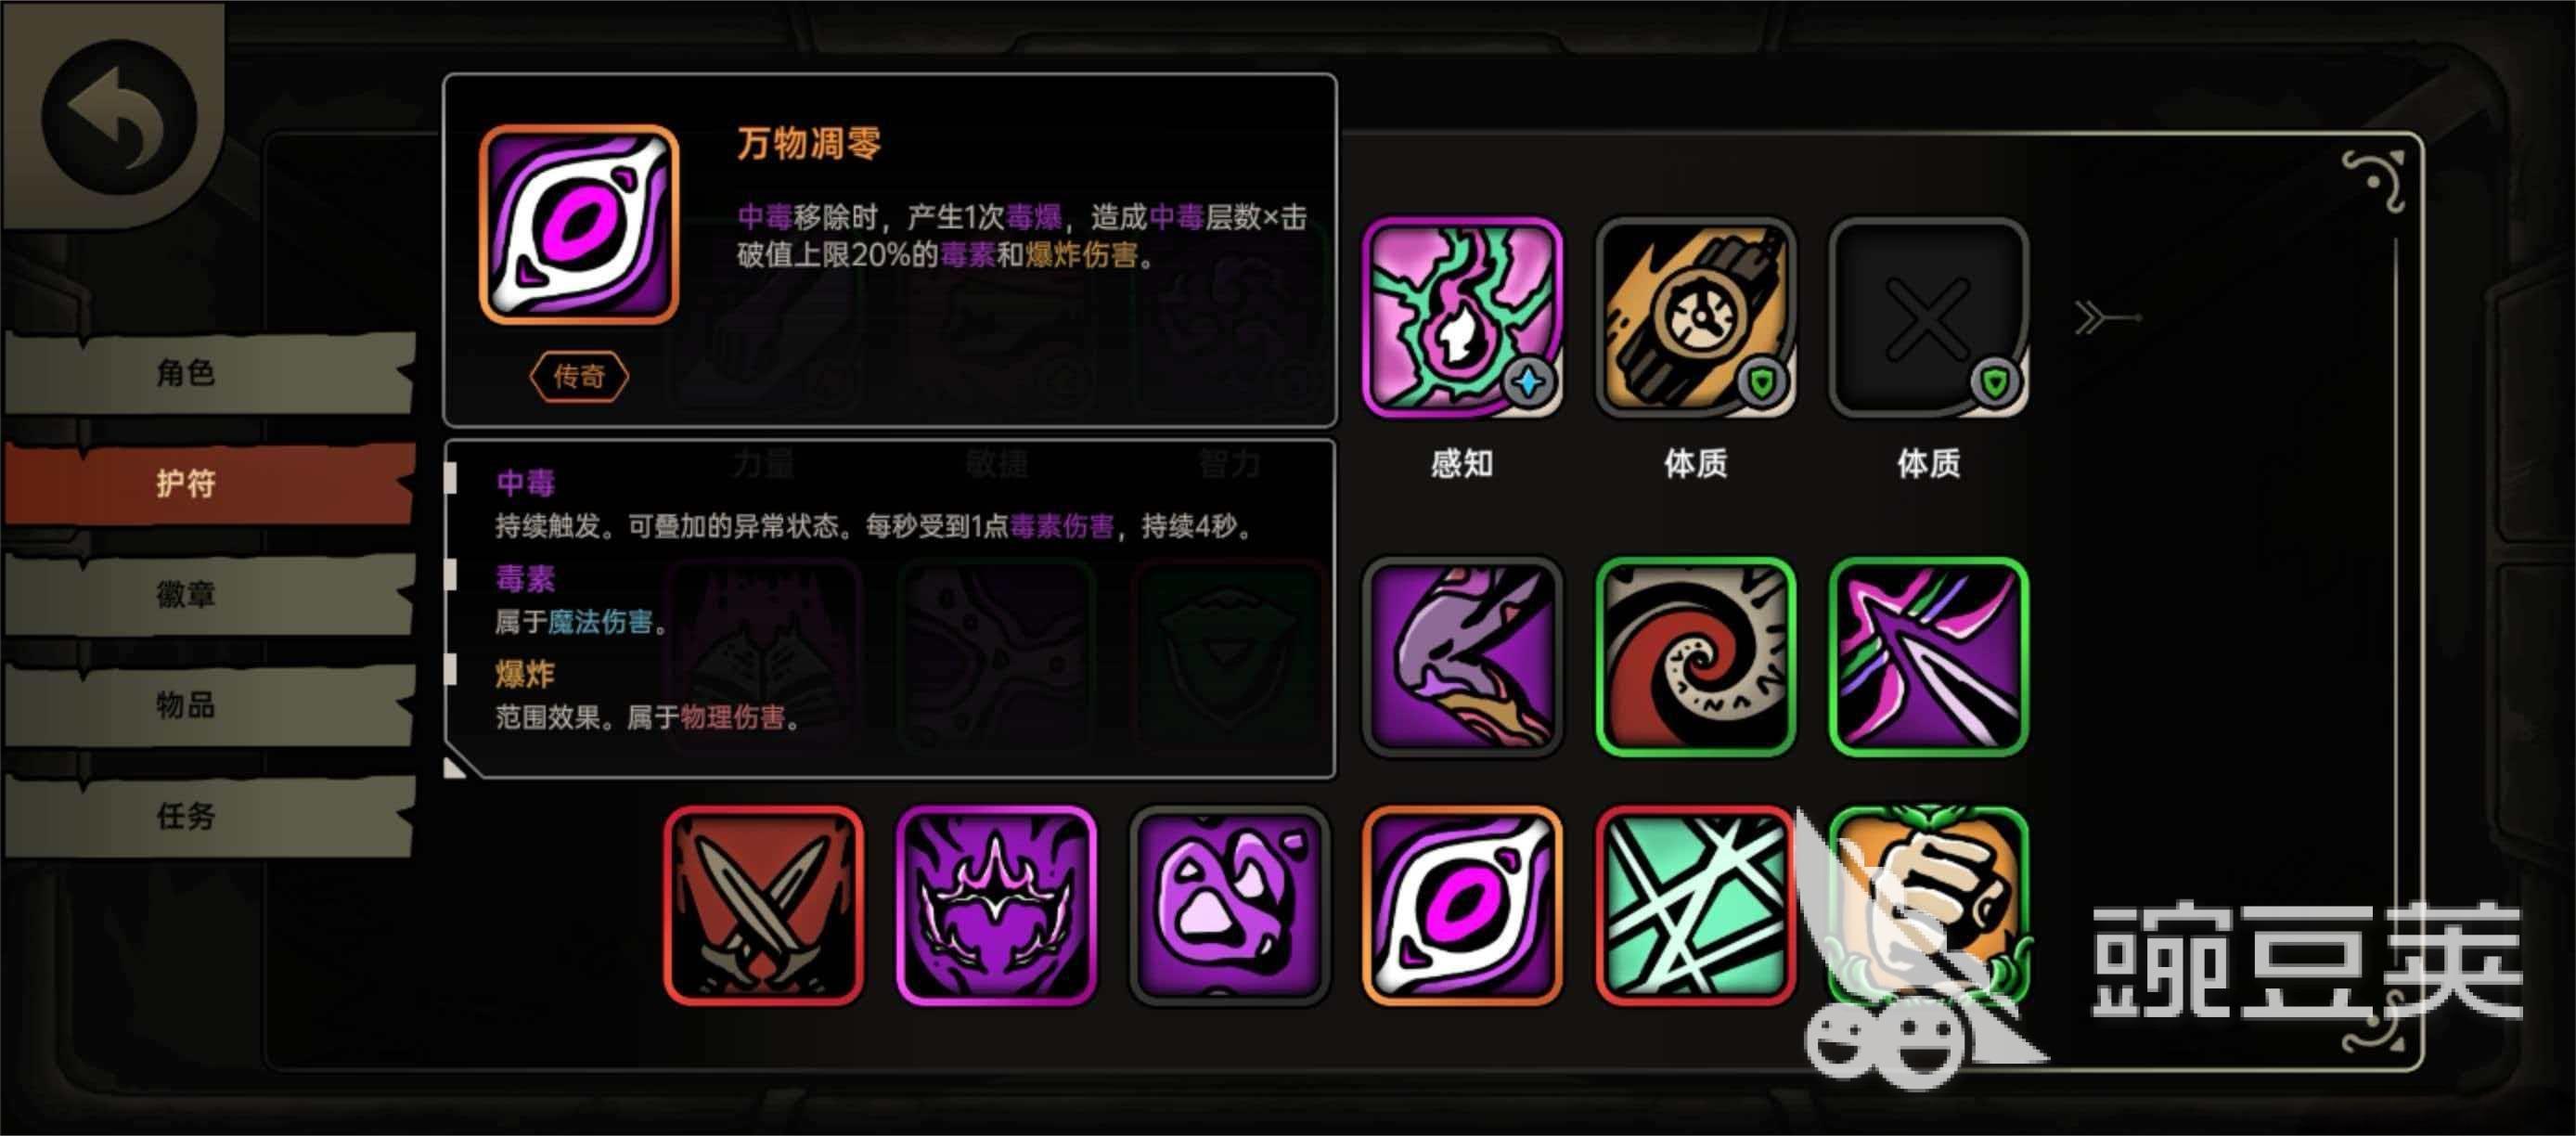Viewport: 2576px width, 1136px height.
Task: Click the 体质 dynamite timer amulet slot
Action: coord(1695,317)
